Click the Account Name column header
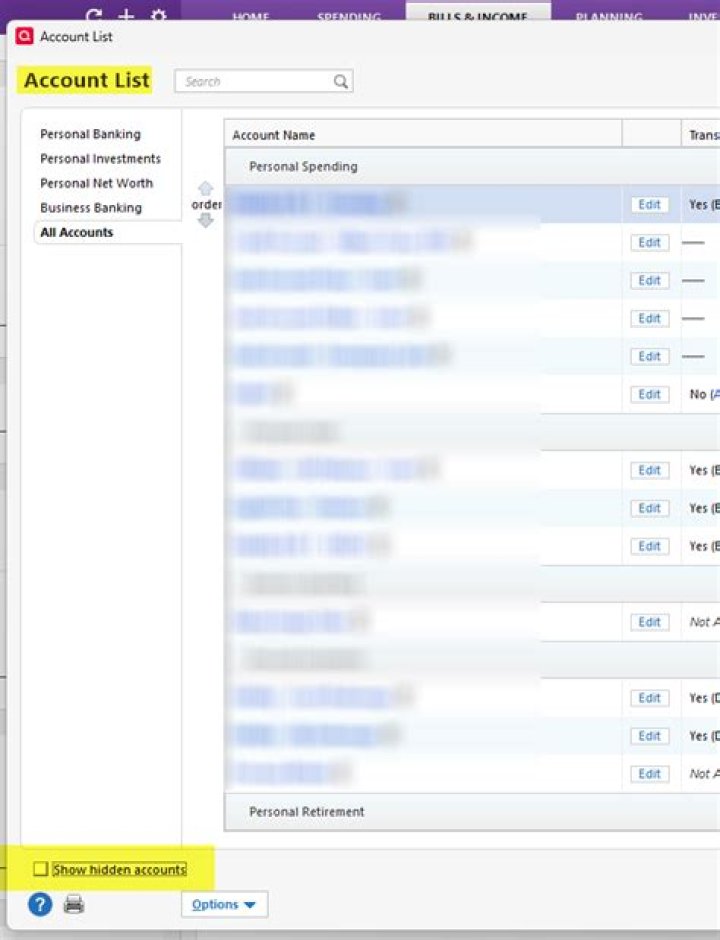Viewport: 720px width, 940px height. pos(423,135)
